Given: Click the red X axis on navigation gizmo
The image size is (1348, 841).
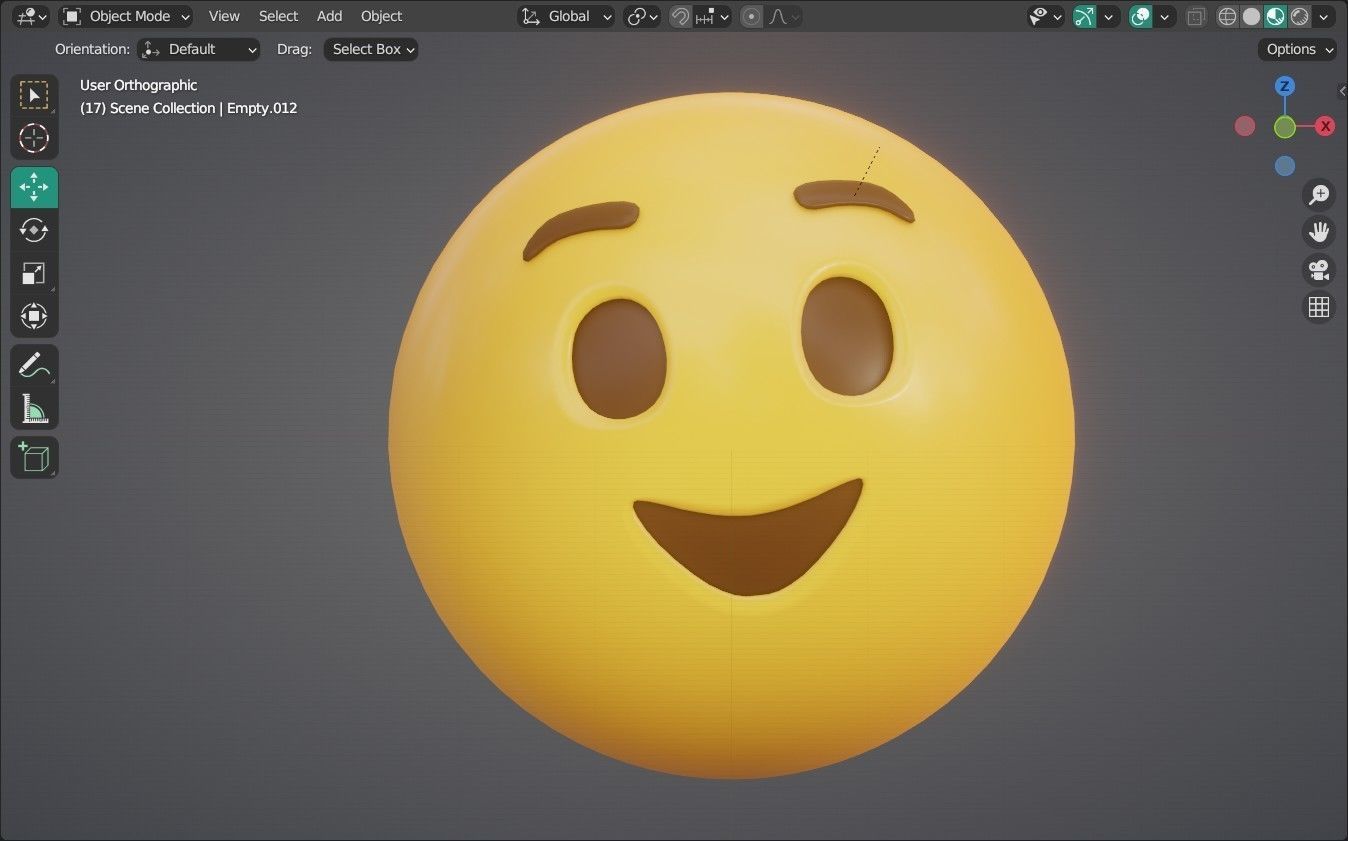Looking at the screenshot, I should [1325, 126].
